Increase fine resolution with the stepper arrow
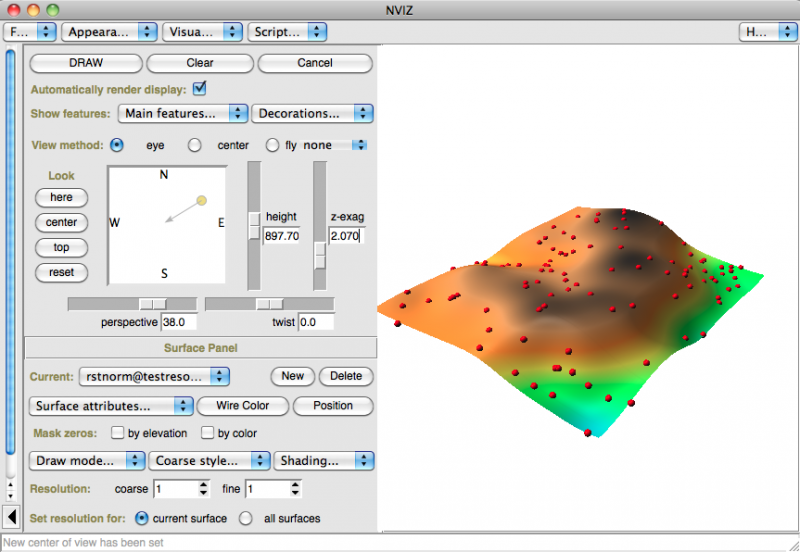 (x=294, y=484)
